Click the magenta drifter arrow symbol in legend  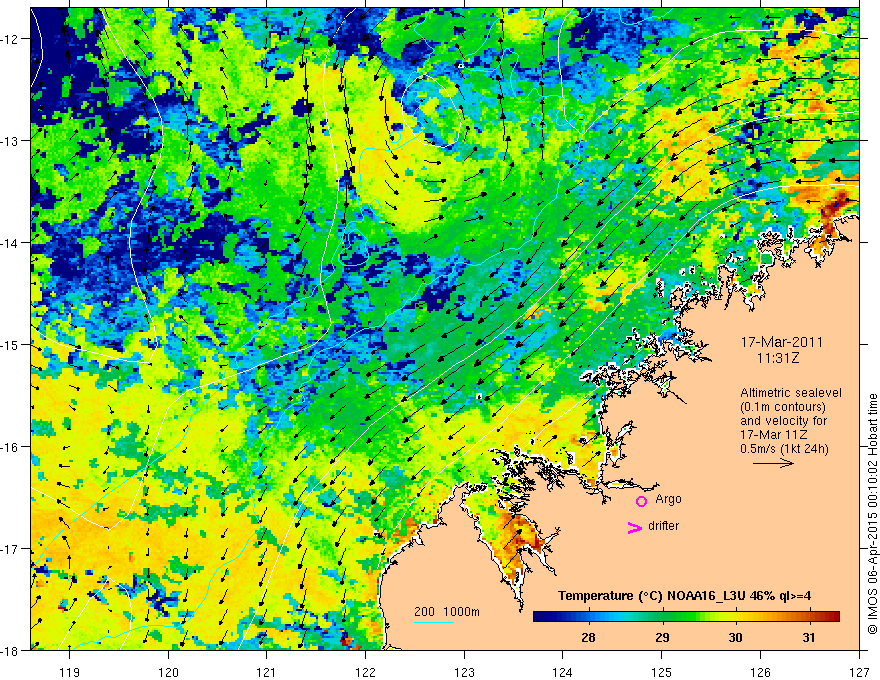pos(635,527)
